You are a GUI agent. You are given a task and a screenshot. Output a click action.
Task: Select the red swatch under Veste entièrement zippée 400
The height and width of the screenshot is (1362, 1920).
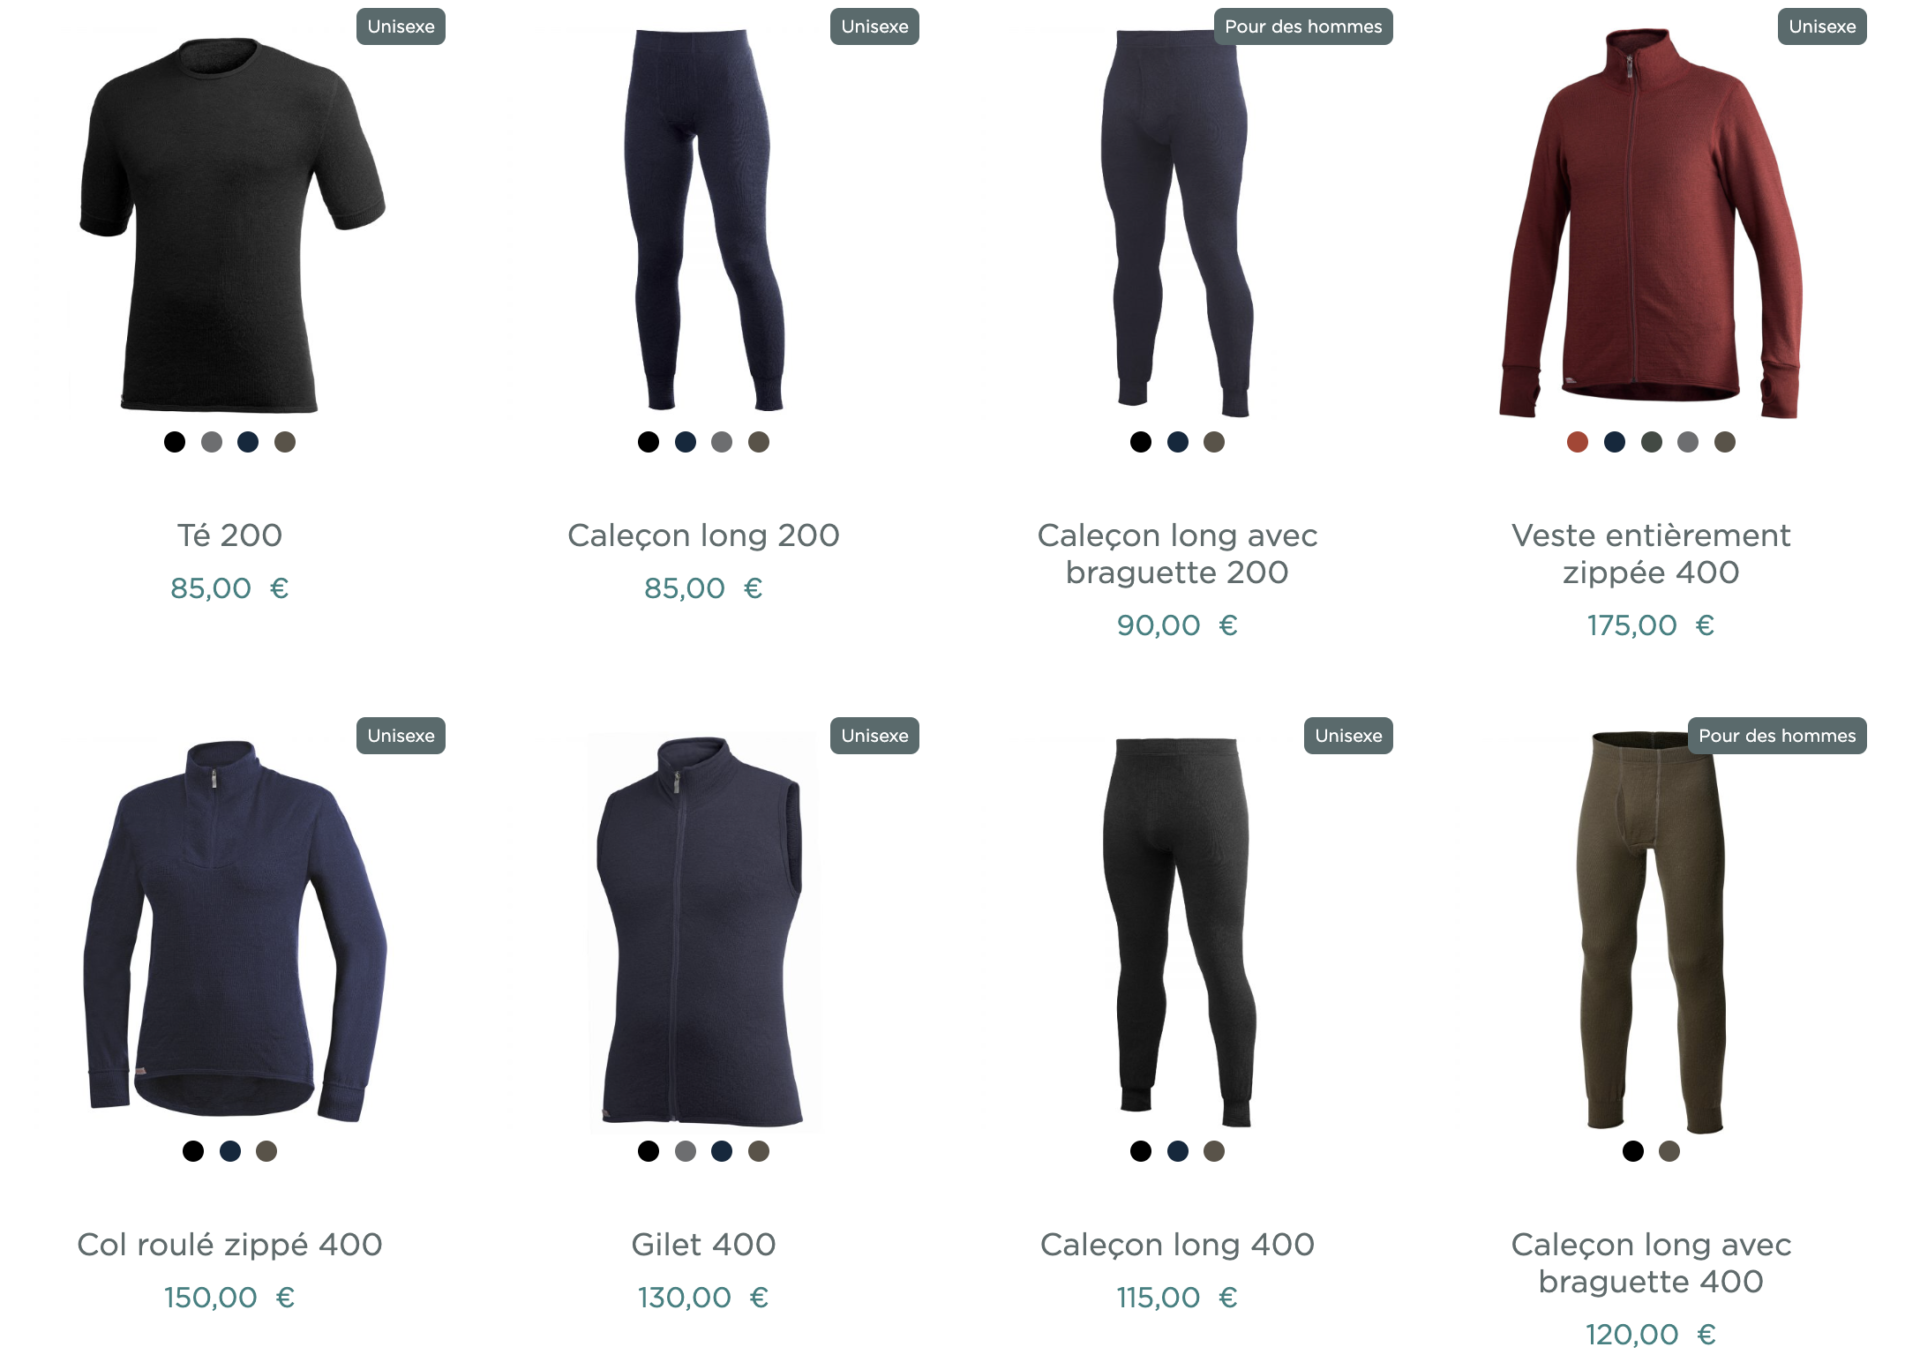click(x=1577, y=442)
